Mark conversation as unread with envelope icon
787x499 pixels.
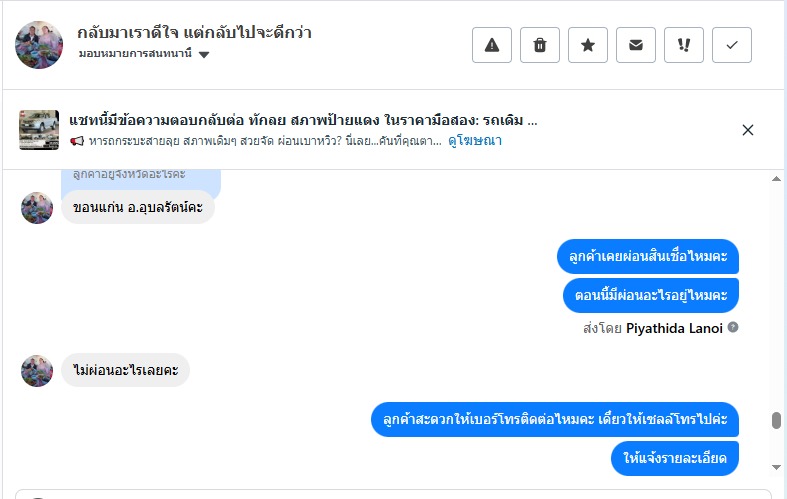636,45
